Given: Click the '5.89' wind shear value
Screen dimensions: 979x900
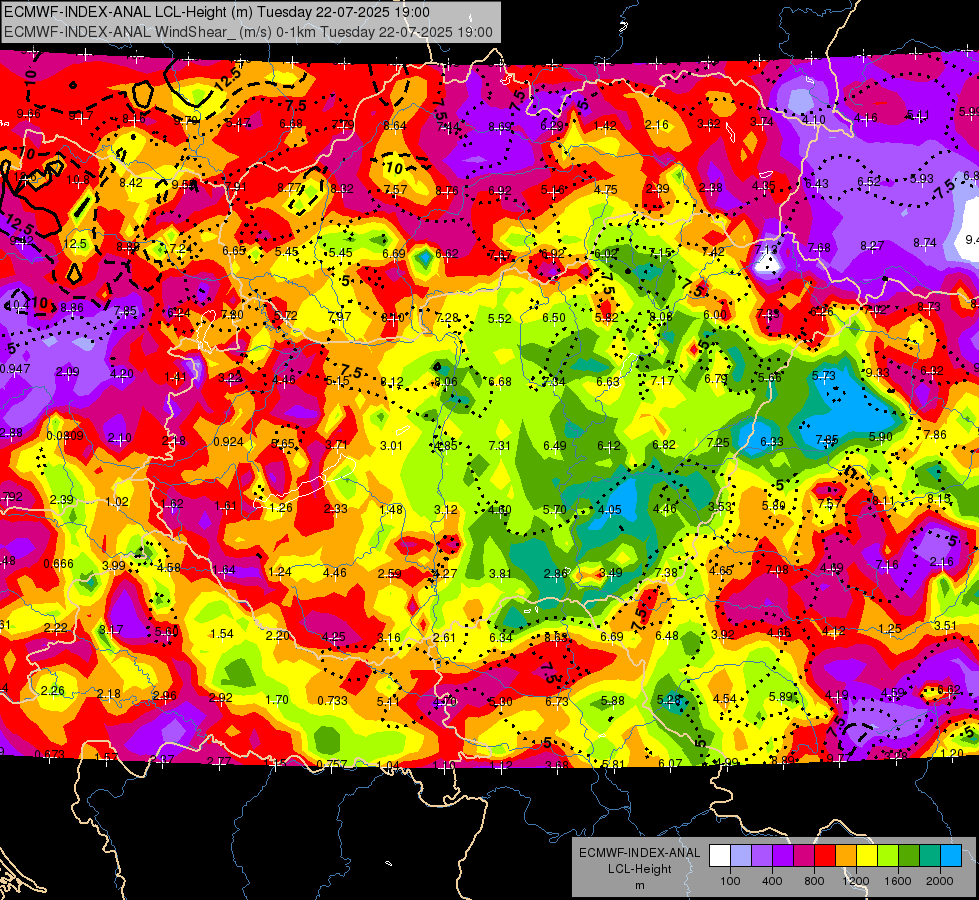Looking at the screenshot, I should (x=780, y=696).
